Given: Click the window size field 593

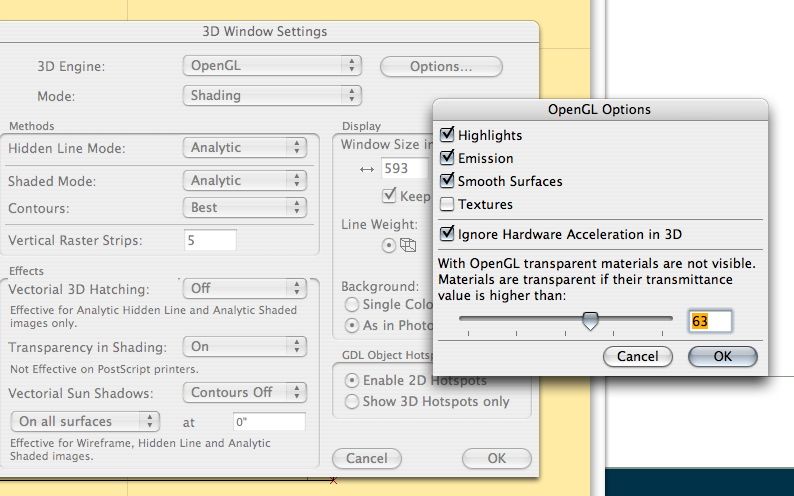Looking at the screenshot, I should click(407, 168).
